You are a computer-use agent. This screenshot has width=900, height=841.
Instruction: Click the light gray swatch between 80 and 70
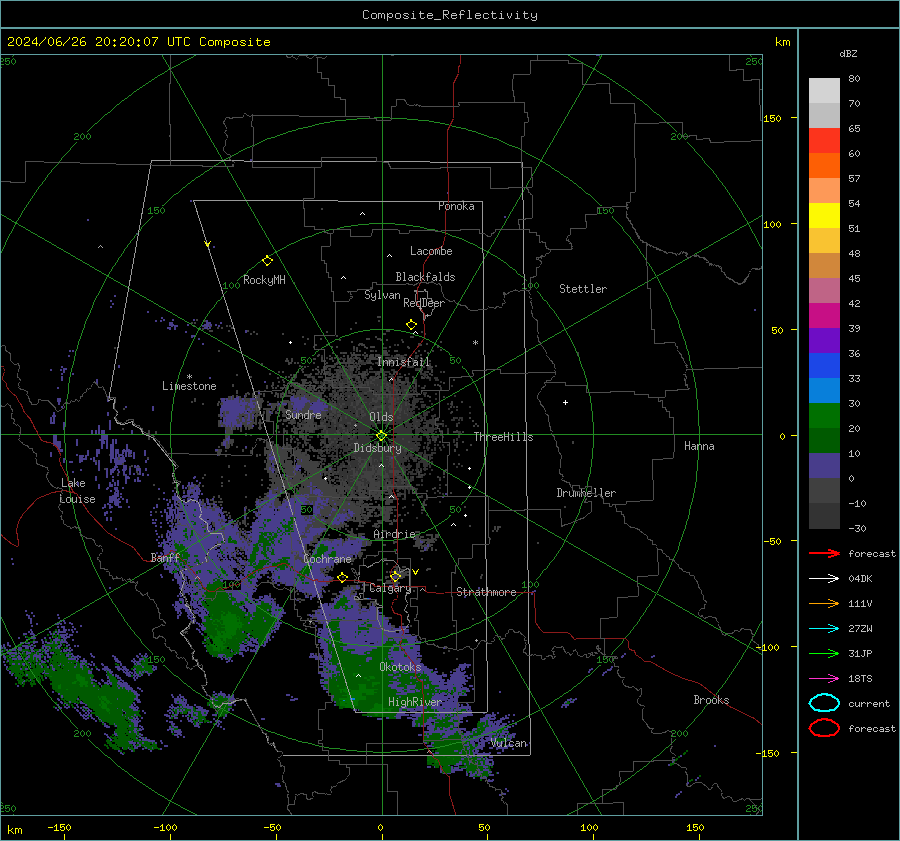click(824, 91)
